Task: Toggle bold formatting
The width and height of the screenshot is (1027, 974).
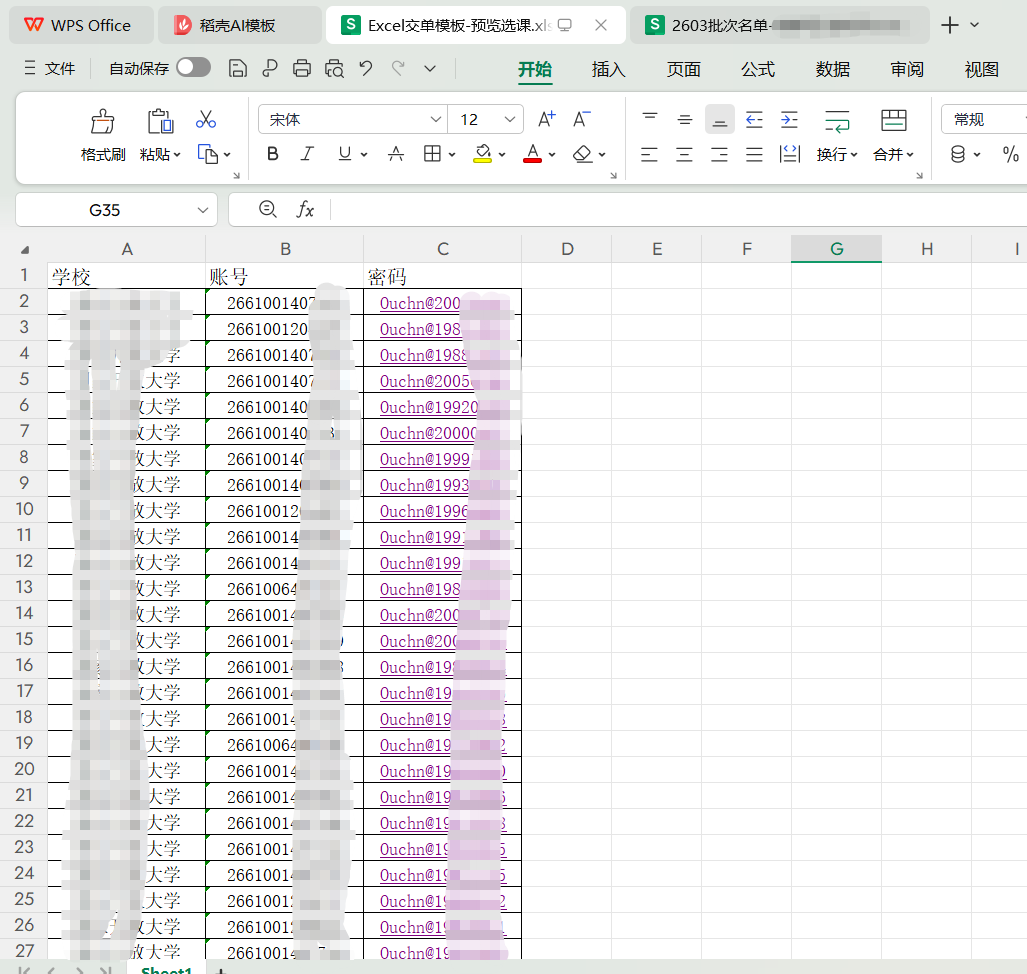Action: 273,154
